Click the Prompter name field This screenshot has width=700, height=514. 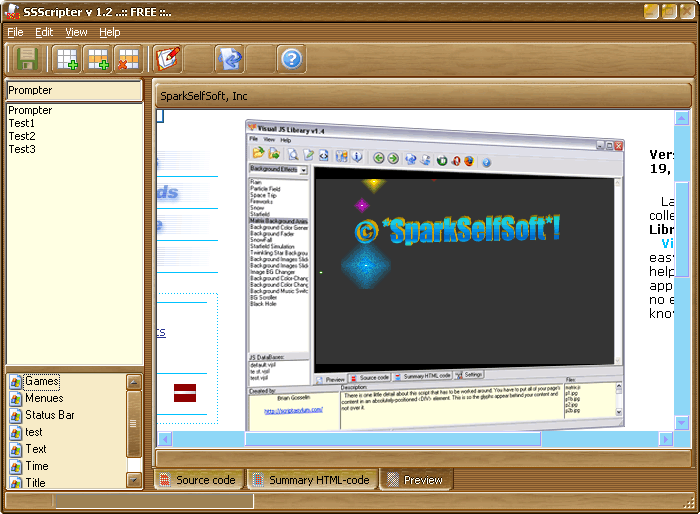[74, 90]
